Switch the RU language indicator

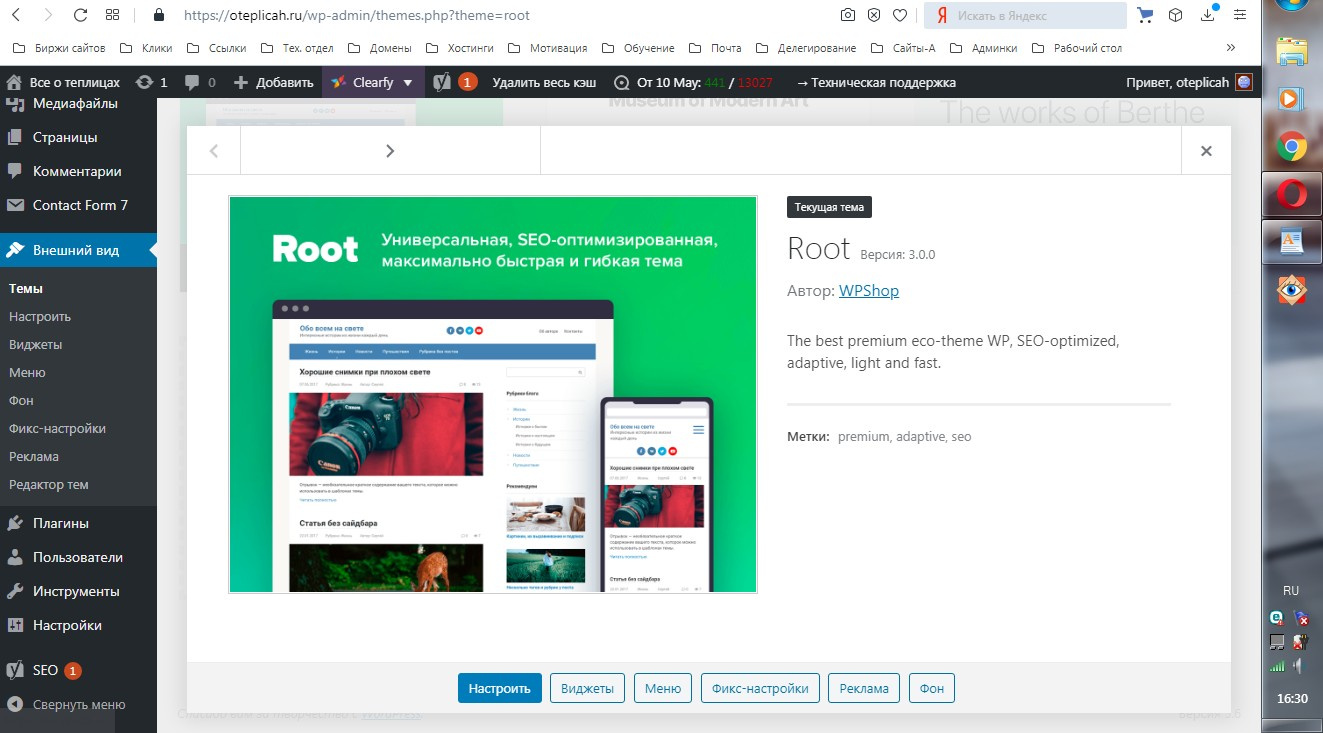point(1291,591)
